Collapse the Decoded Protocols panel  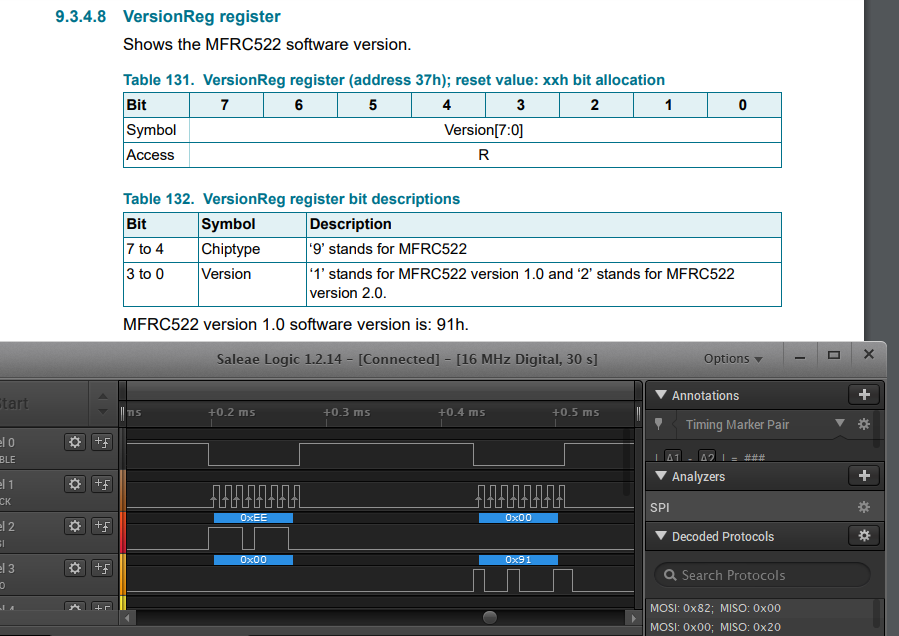tap(660, 536)
